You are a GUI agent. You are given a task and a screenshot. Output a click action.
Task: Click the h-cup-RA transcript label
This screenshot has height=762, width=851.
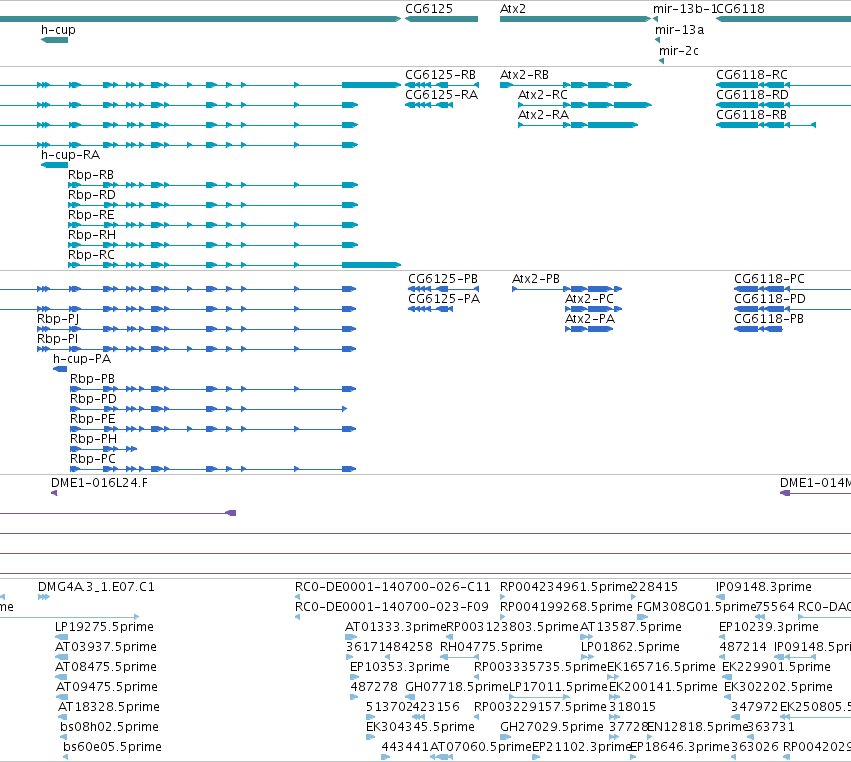[71, 155]
